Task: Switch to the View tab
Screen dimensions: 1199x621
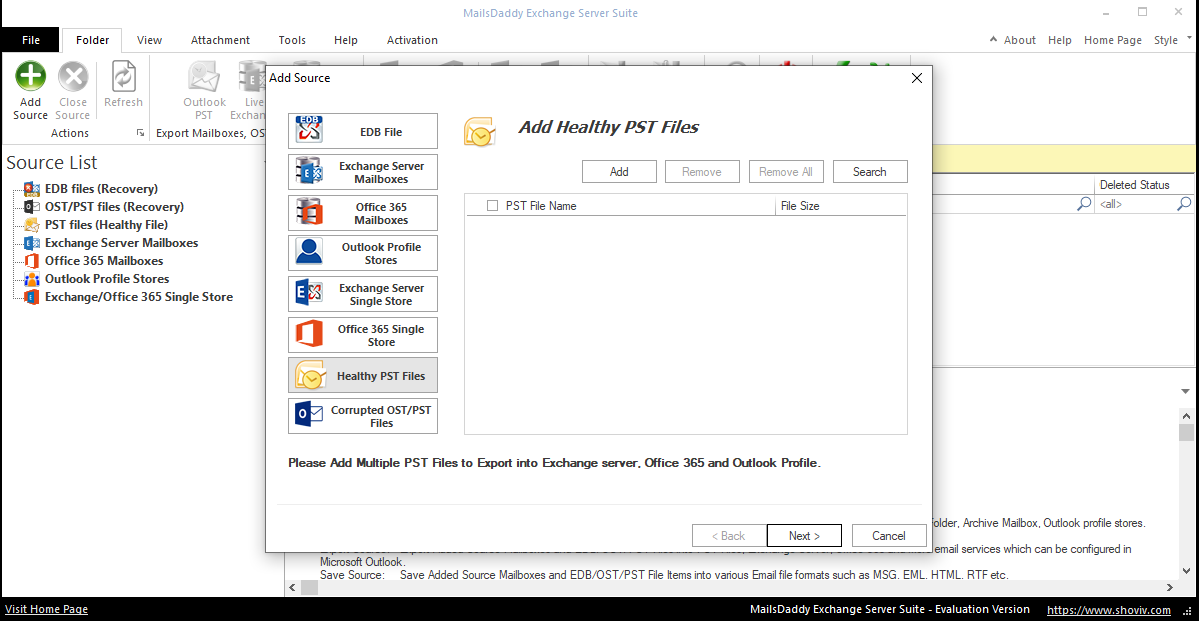Action: tap(149, 40)
